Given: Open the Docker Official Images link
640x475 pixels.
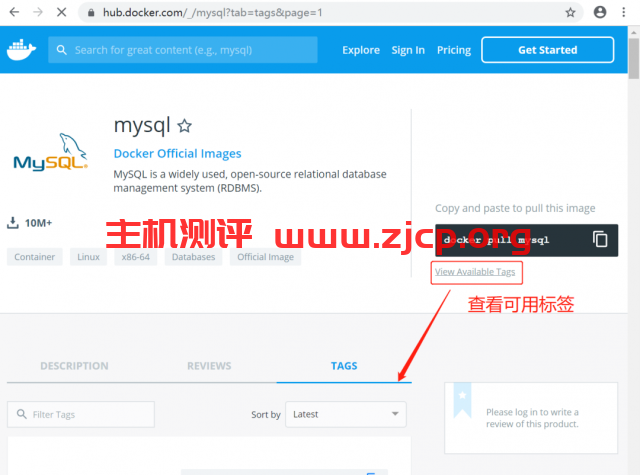Looking at the screenshot, I should [178, 153].
